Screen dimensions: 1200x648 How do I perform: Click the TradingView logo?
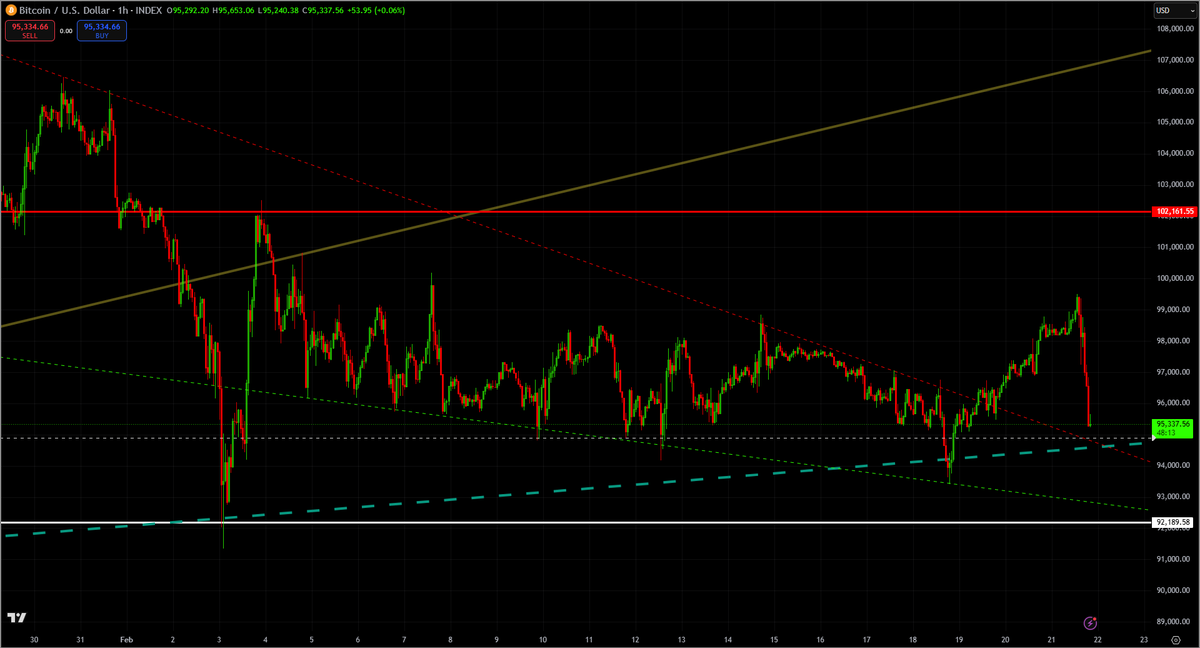(17, 619)
